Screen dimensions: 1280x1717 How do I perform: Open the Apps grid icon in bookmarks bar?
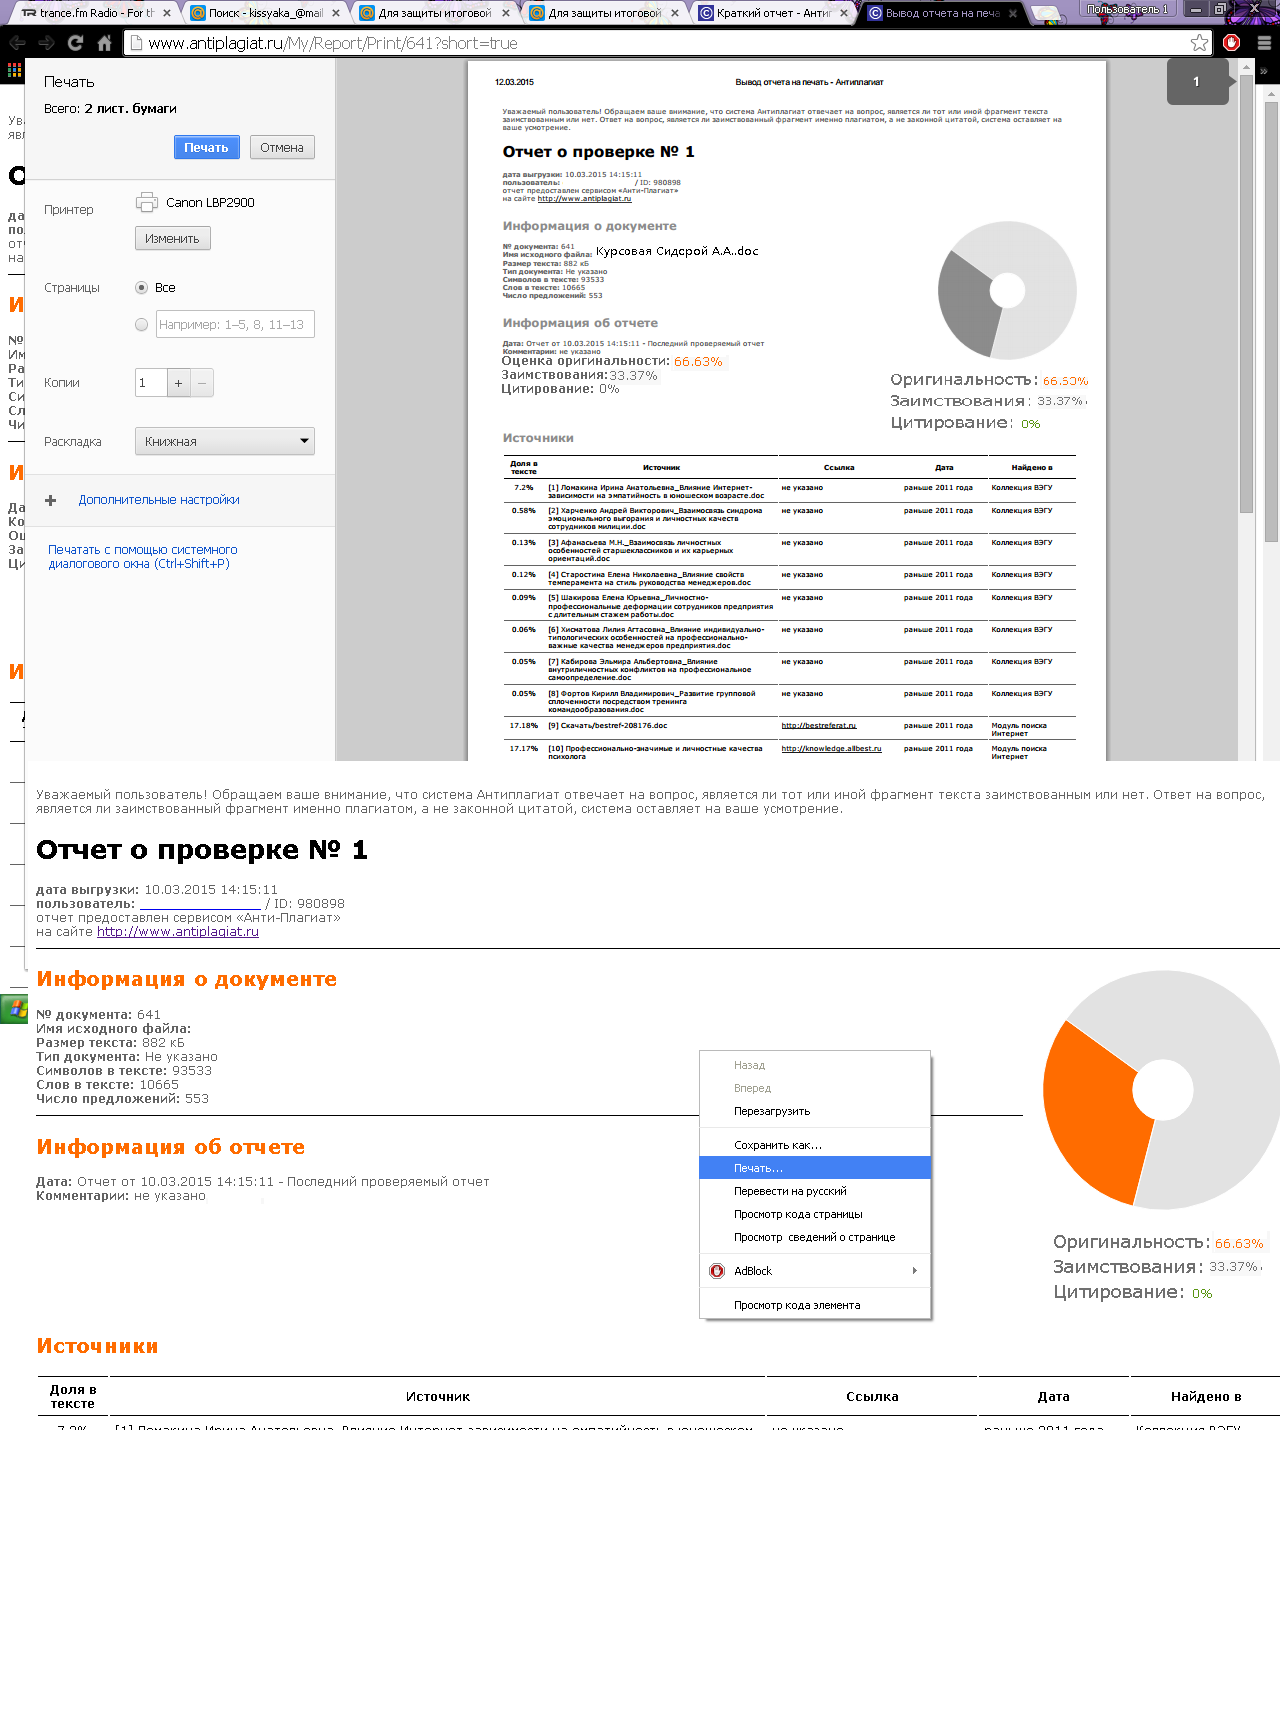(x=14, y=70)
